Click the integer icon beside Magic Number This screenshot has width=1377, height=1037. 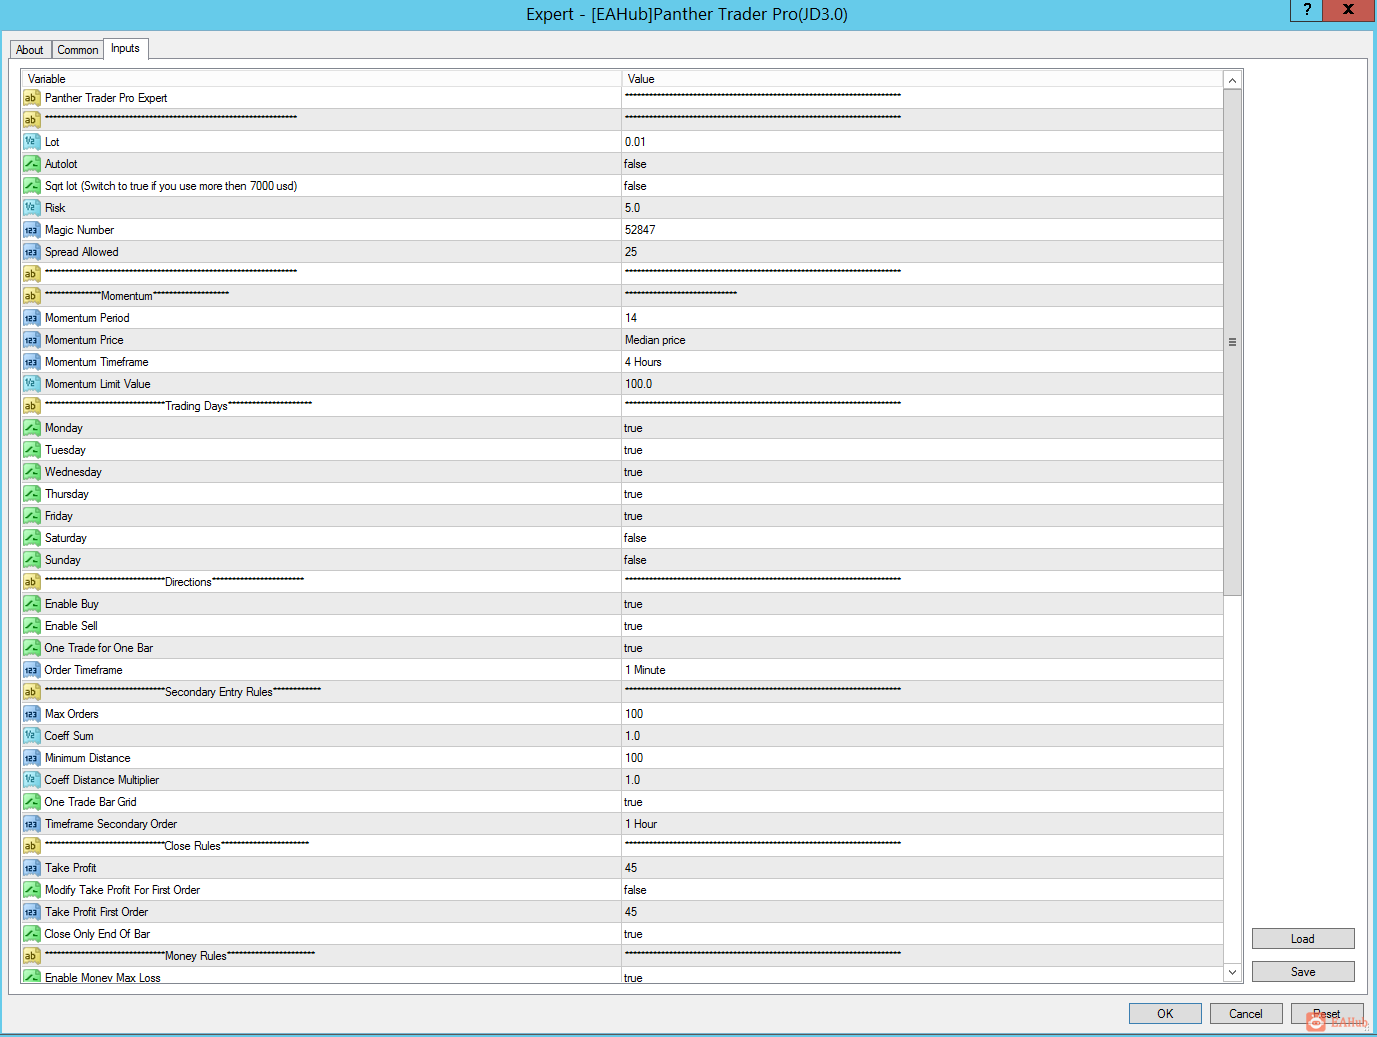pos(31,230)
